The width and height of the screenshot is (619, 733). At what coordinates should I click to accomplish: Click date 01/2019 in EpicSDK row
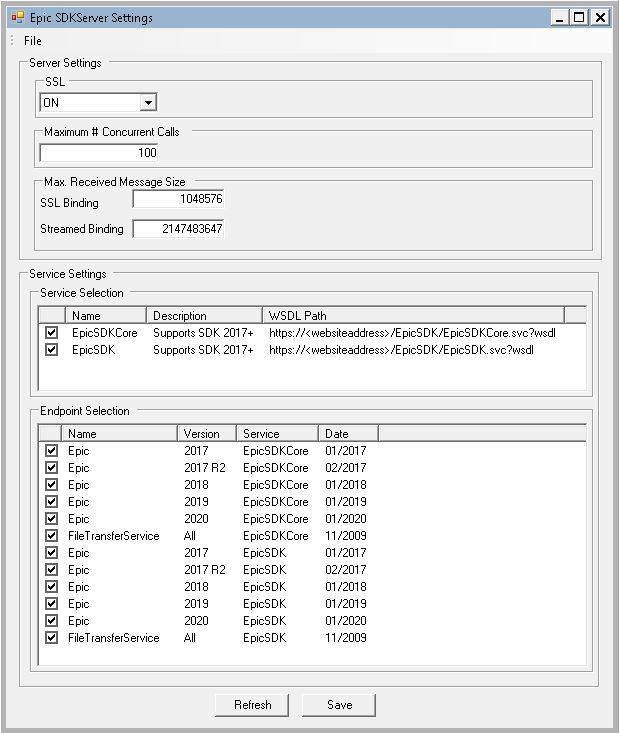click(346, 604)
